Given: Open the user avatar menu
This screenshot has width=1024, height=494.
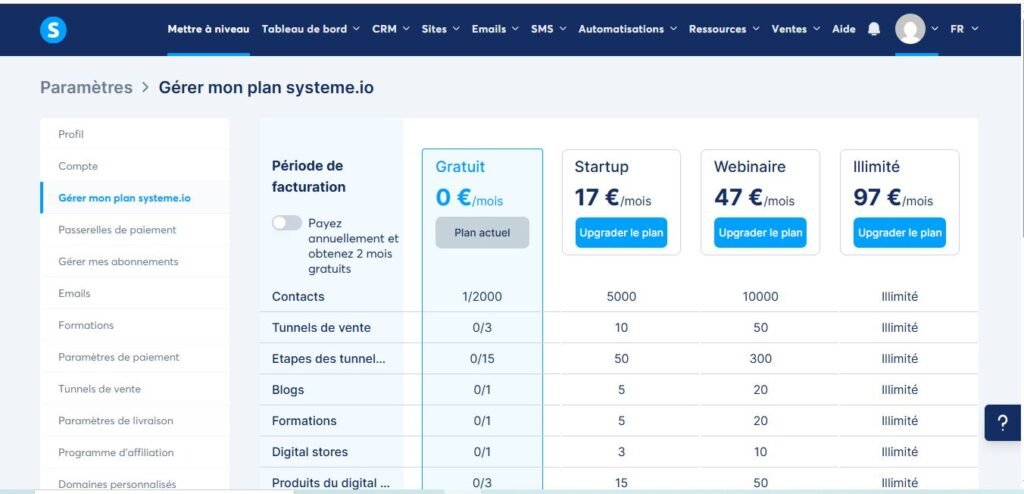Looking at the screenshot, I should (x=910, y=29).
